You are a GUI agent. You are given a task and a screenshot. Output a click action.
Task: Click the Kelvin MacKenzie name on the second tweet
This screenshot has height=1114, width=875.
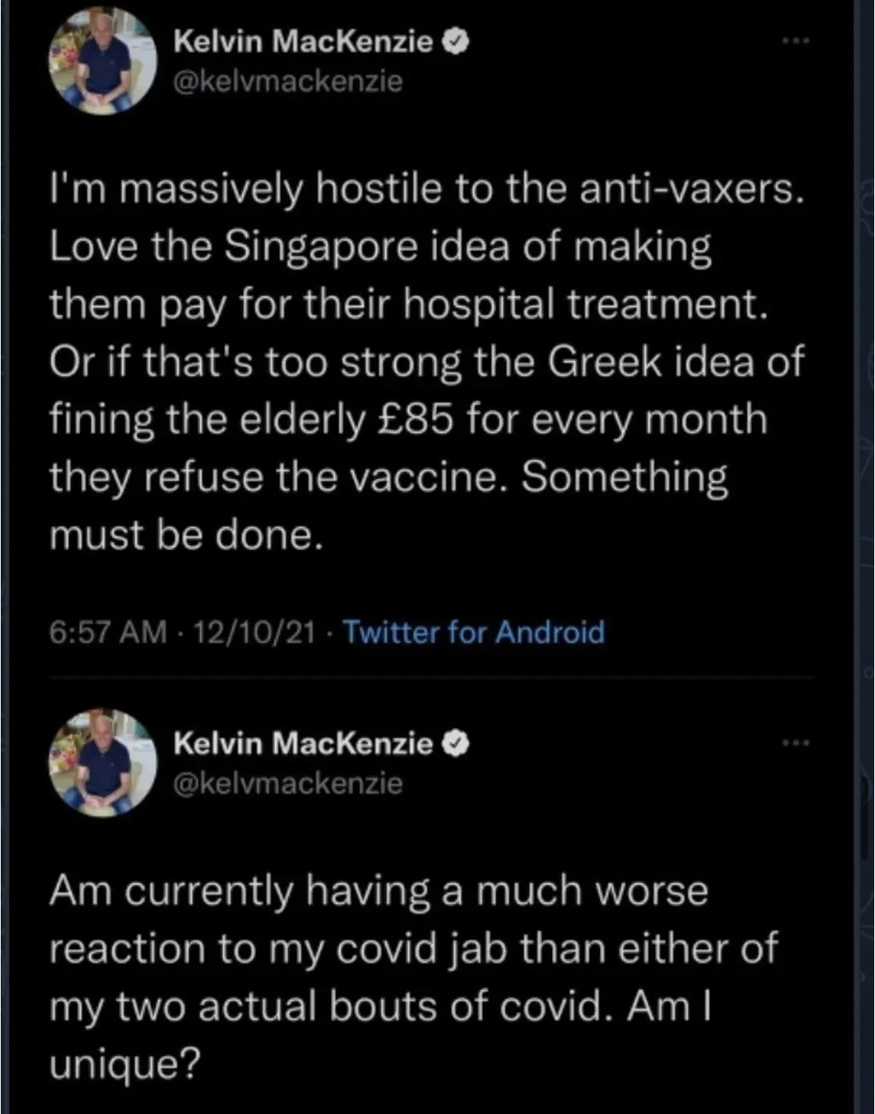[303, 742]
